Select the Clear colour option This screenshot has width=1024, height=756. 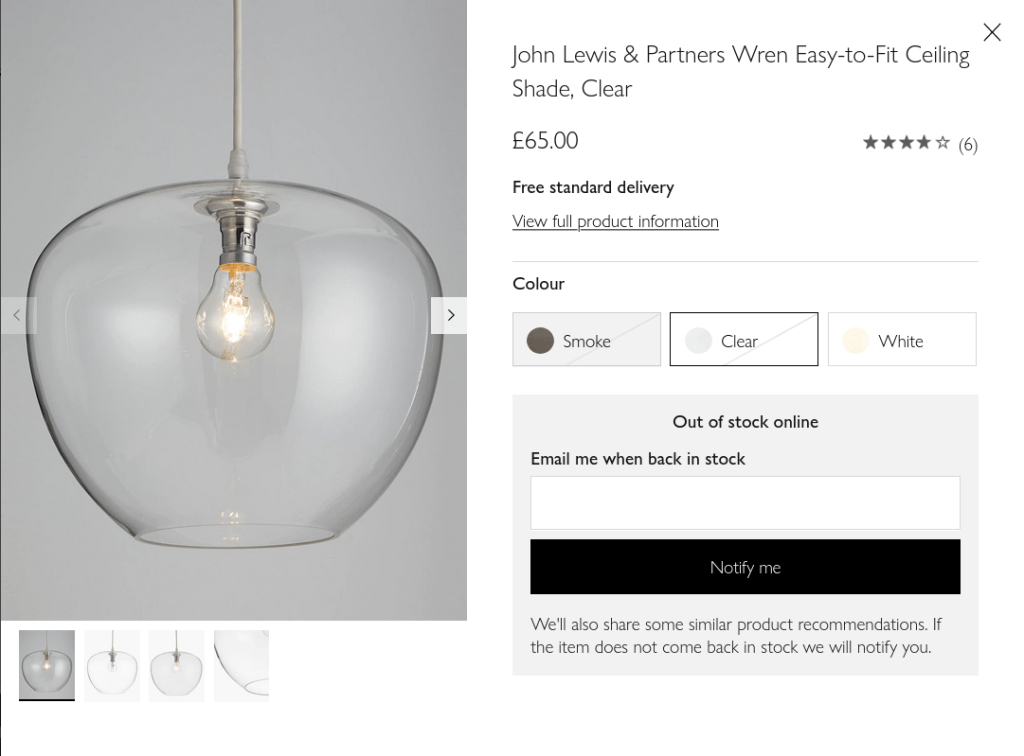click(743, 339)
